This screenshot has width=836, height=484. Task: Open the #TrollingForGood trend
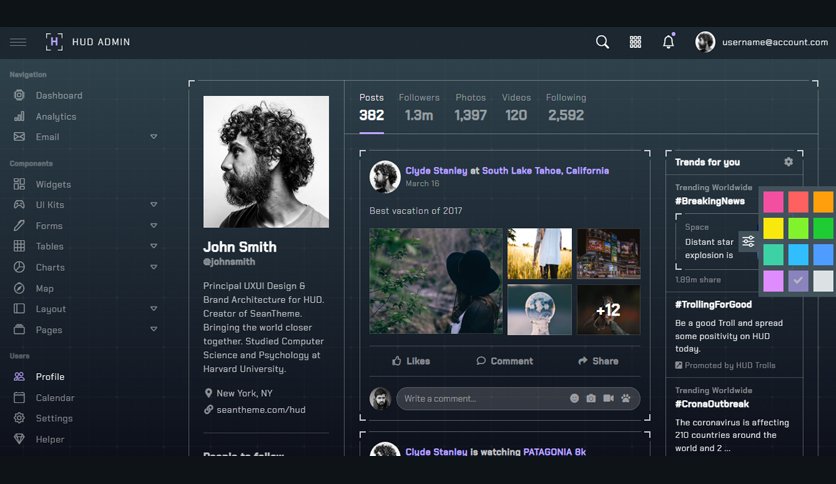(713, 304)
